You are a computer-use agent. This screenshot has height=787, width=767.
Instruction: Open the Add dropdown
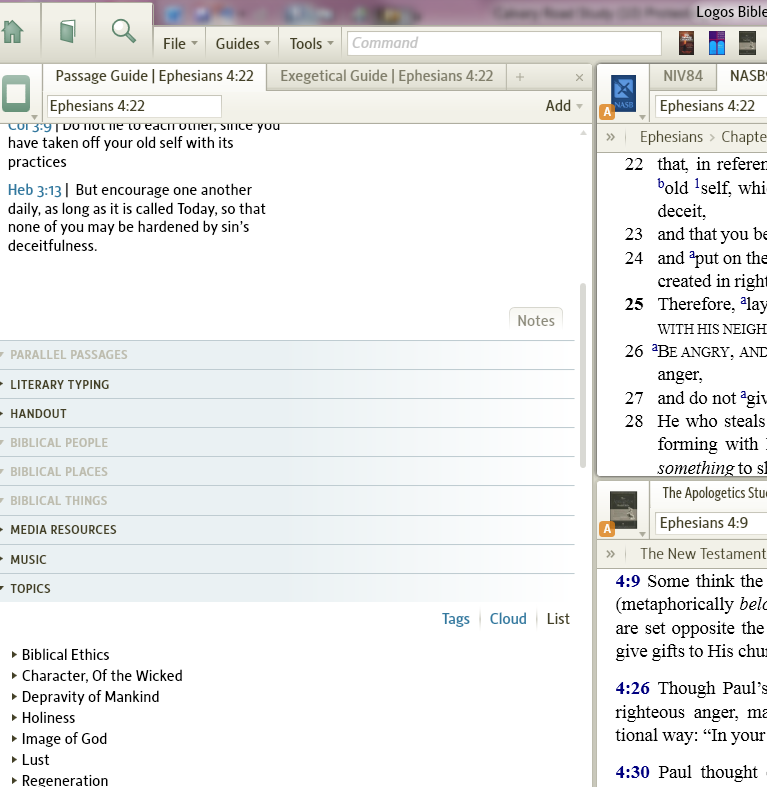(x=564, y=106)
